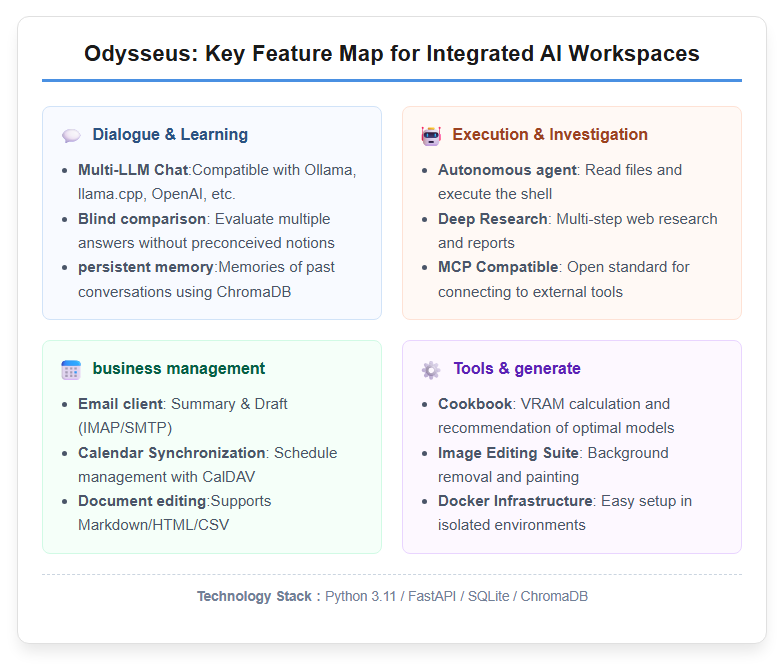
Task: Click the Multi-LLM Chat bullet label
Action: click(x=132, y=170)
